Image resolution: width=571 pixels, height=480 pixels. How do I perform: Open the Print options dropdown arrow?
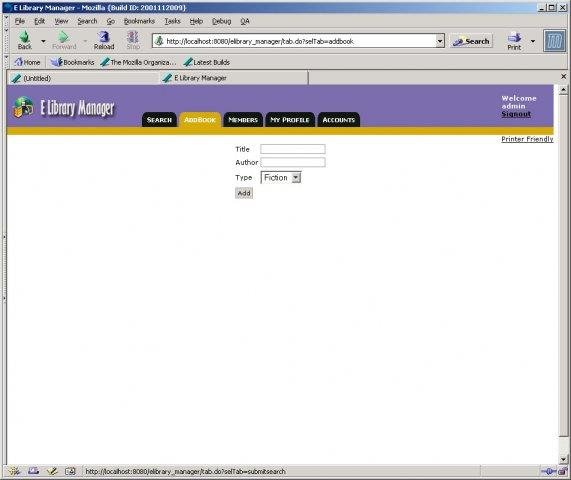click(x=533, y=41)
